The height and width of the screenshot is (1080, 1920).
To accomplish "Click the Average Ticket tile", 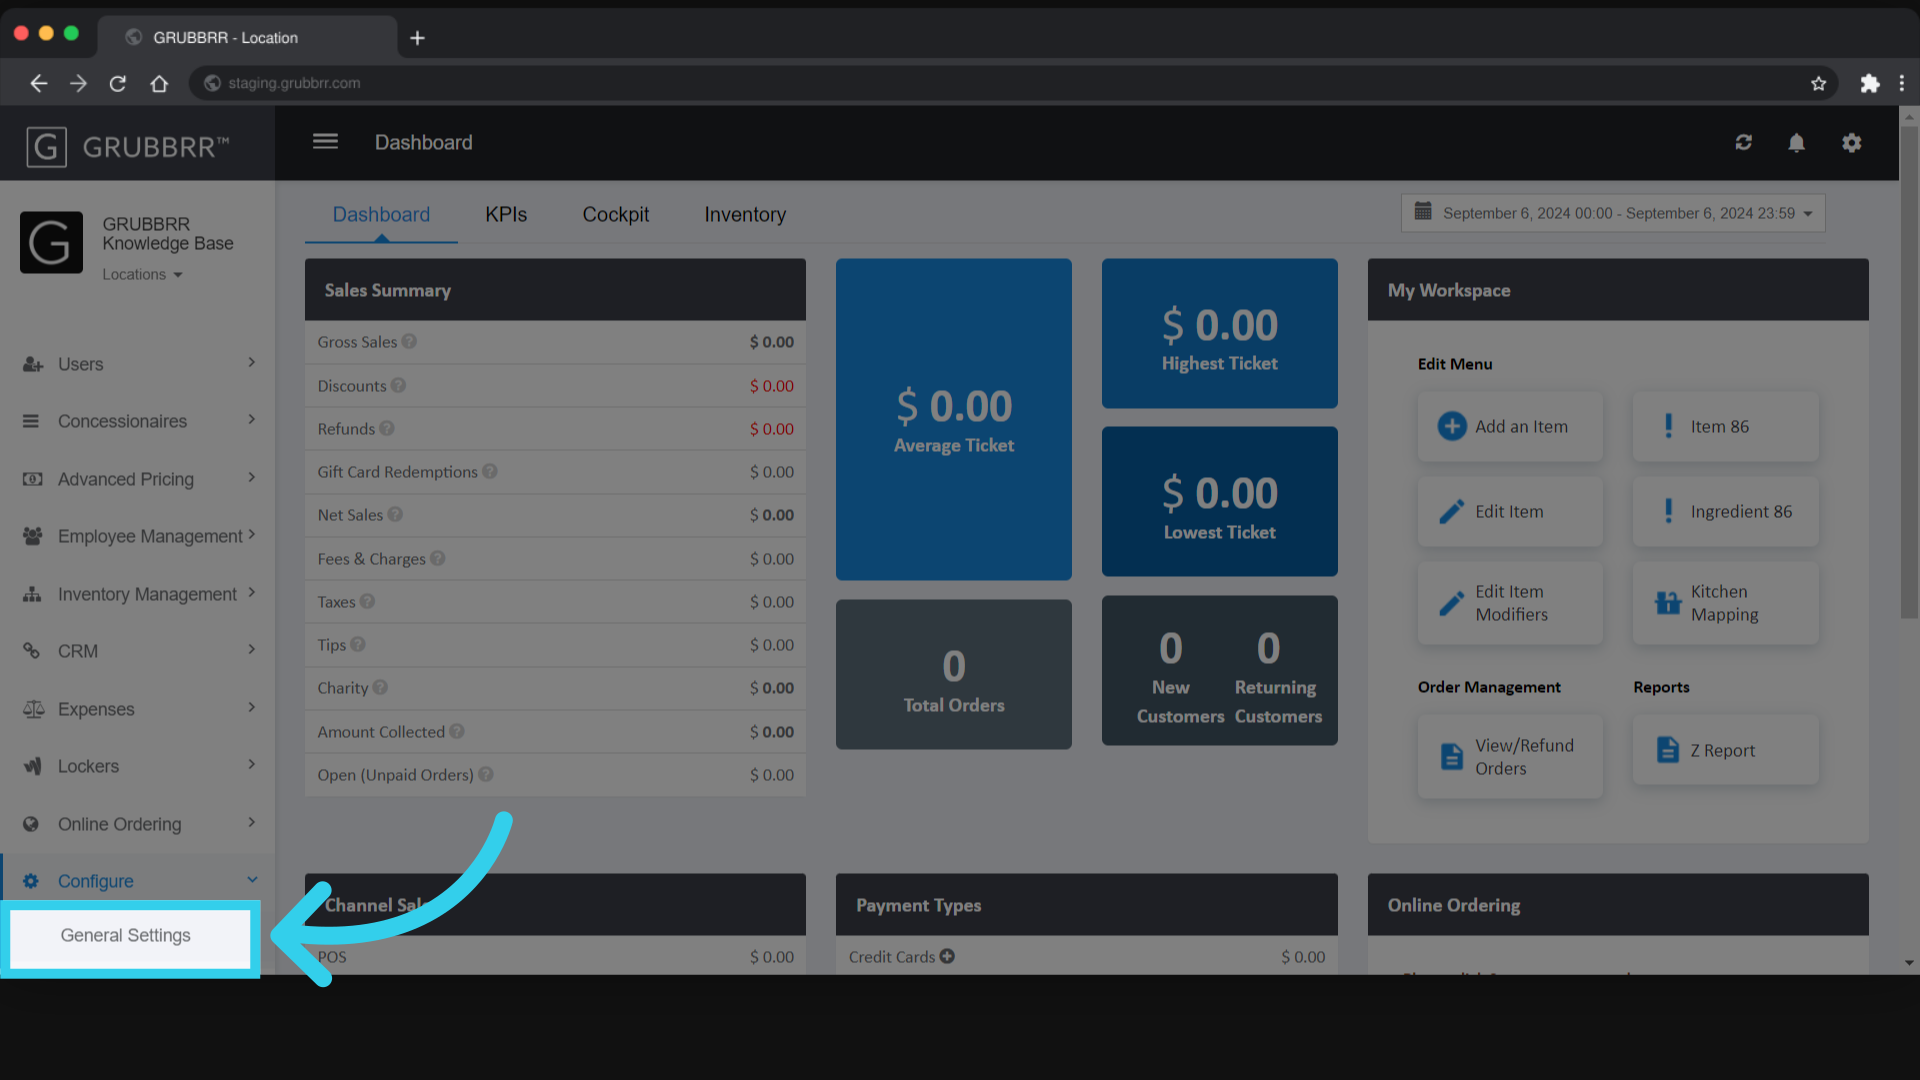I will 954,419.
